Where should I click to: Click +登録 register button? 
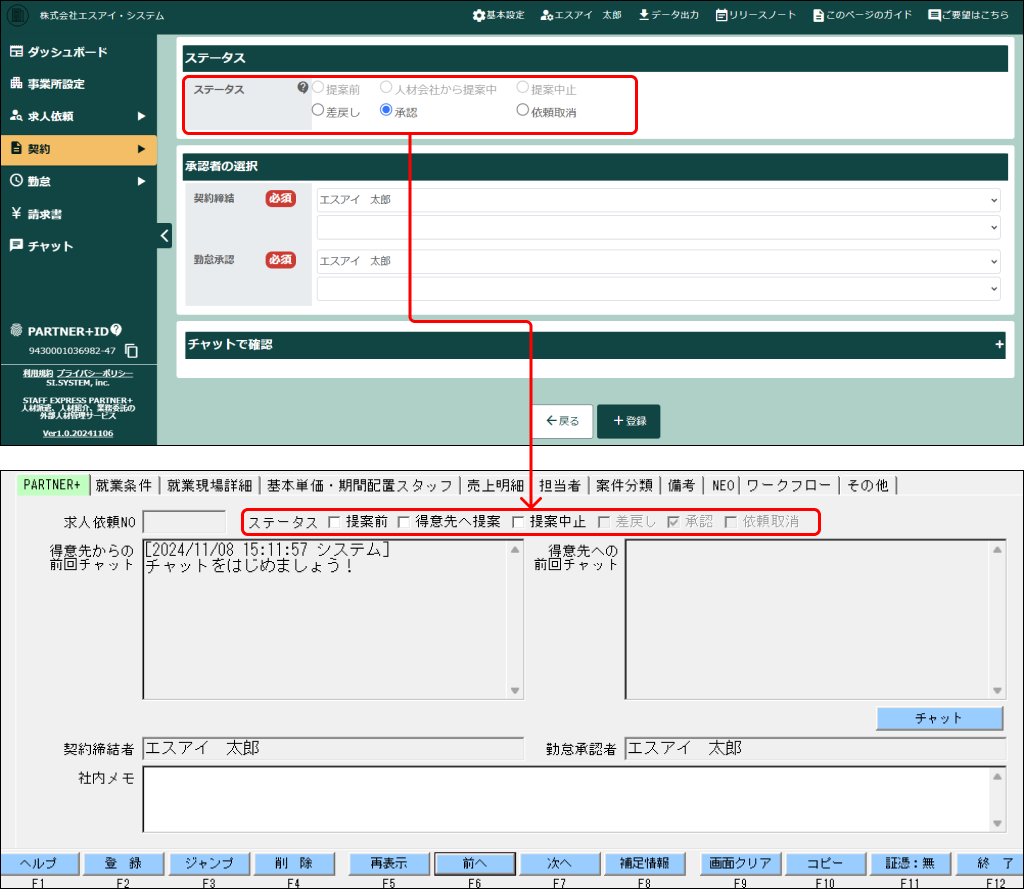[x=629, y=421]
